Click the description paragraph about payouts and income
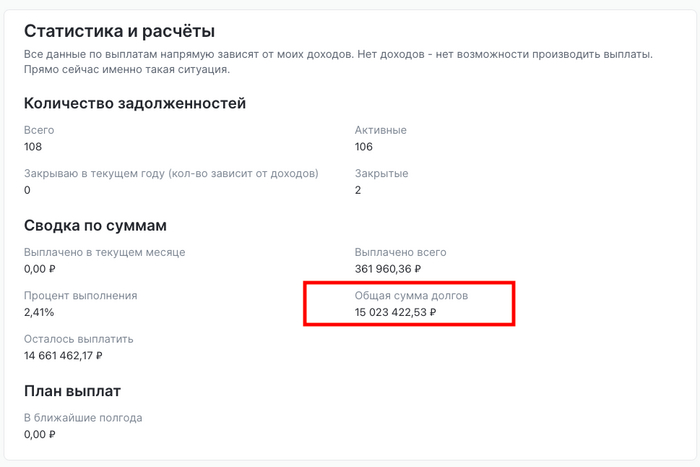 click(x=338, y=61)
